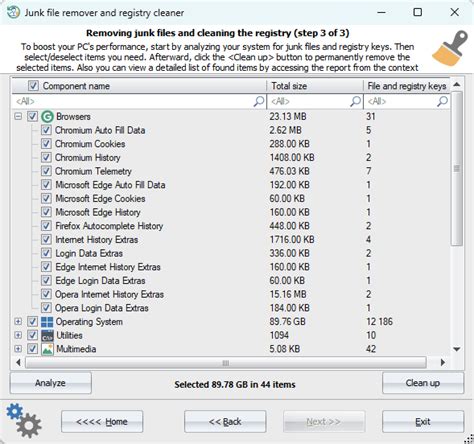Image resolution: width=474 pixels, height=444 pixels.
Task: Click the search magnifier in Total size filter
Action: click(356, 101)
